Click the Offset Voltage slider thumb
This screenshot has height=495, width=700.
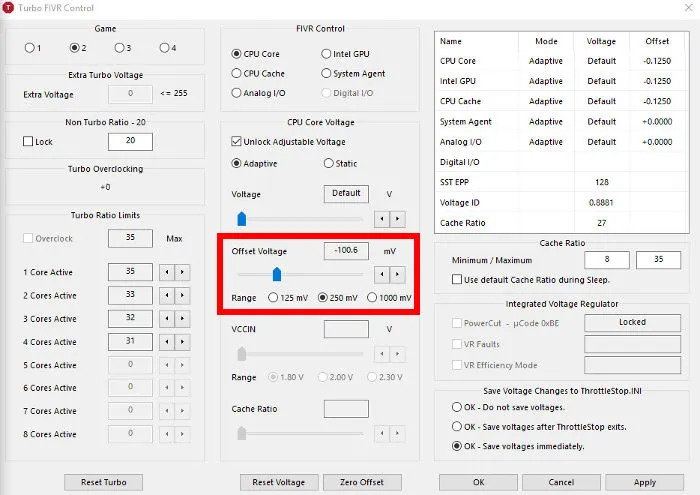(x=277, y=274)
